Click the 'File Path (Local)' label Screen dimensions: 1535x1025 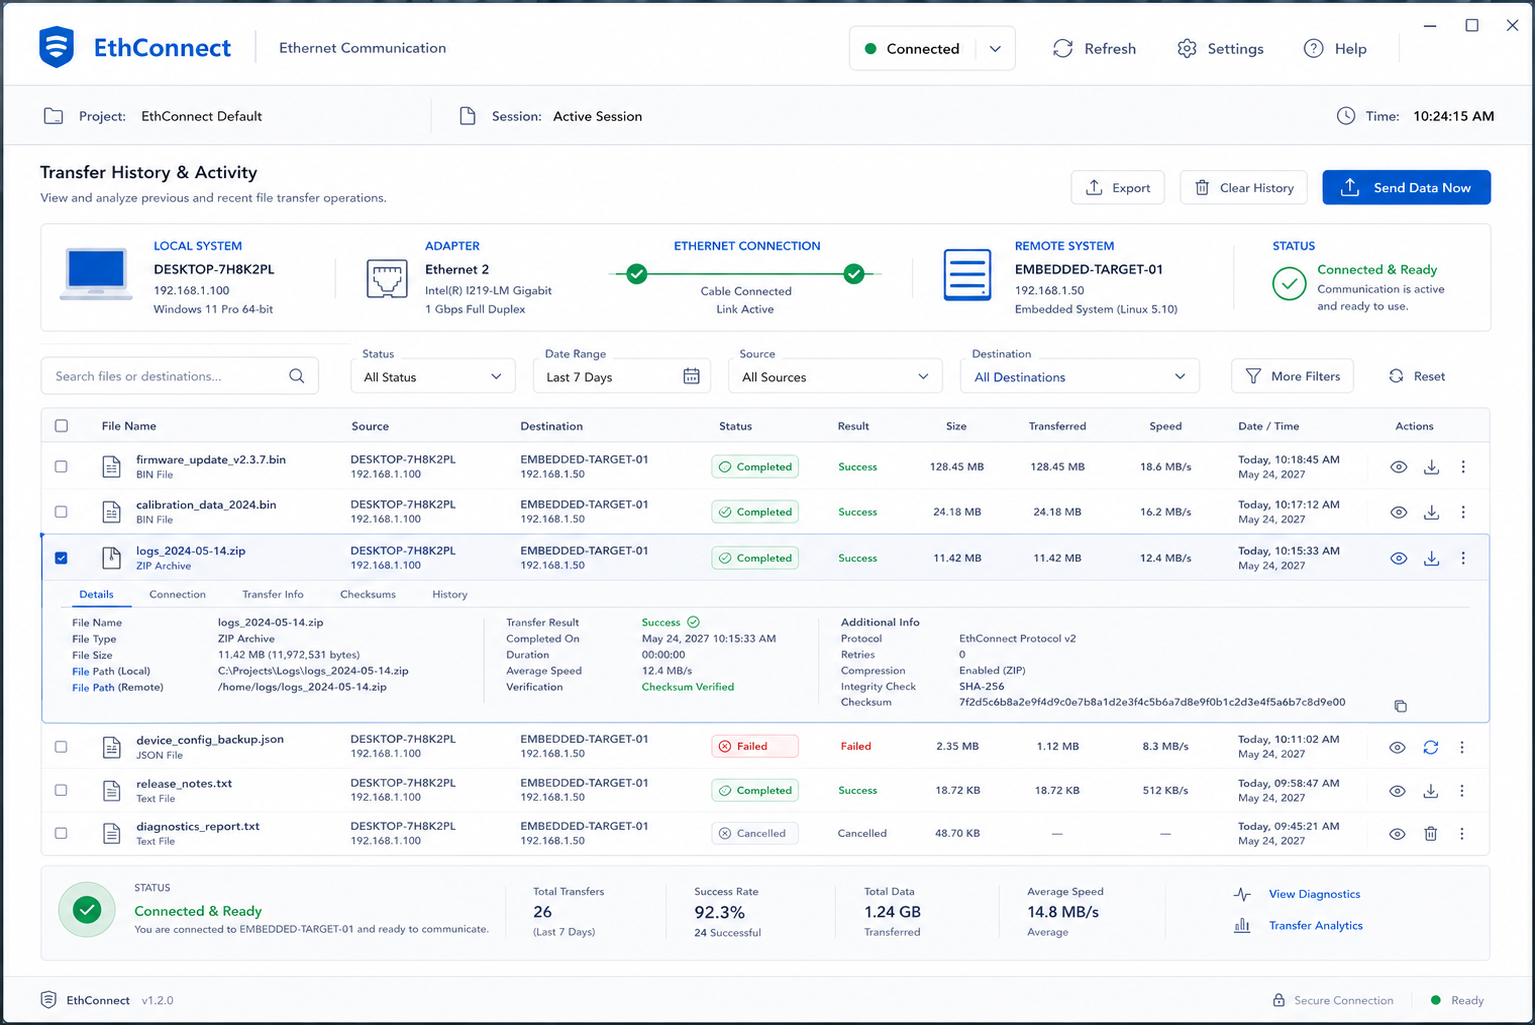[x=111, y=671]
